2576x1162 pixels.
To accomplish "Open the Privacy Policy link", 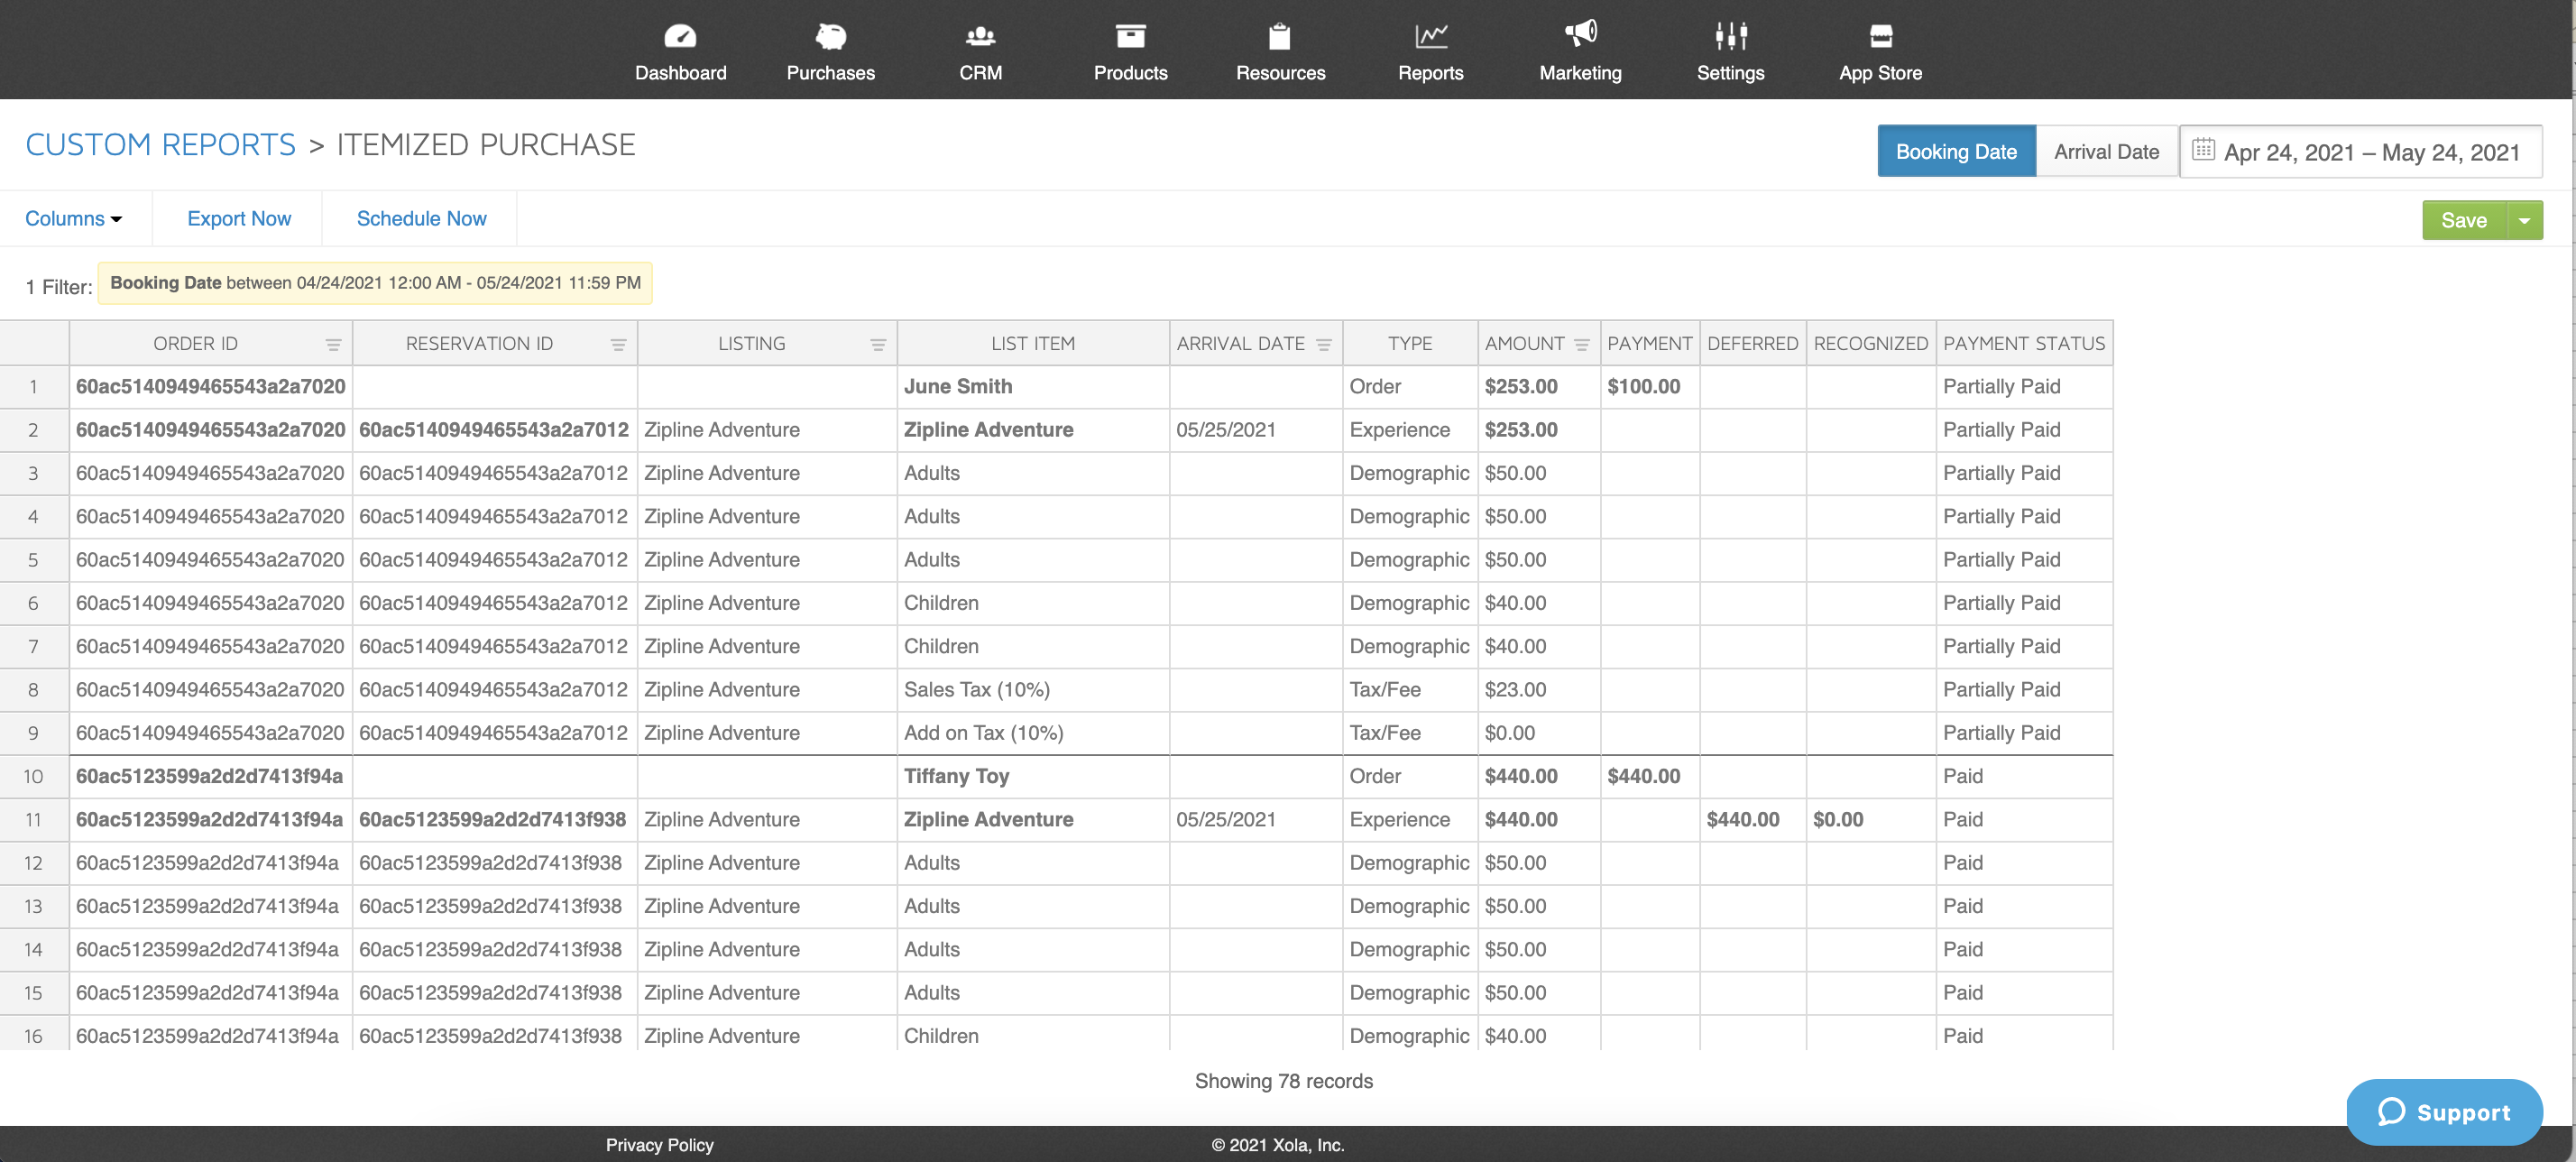I will point(659,1145).
